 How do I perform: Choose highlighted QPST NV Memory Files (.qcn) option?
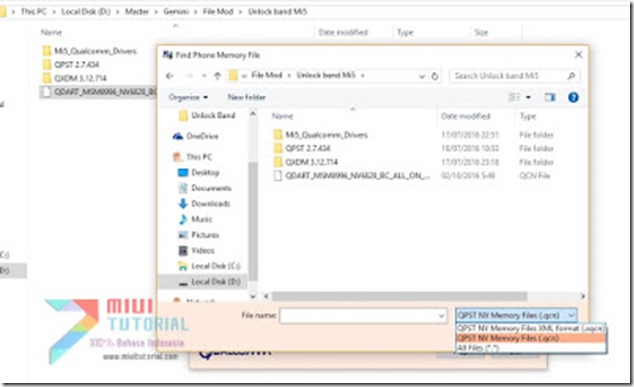point(531,338)
